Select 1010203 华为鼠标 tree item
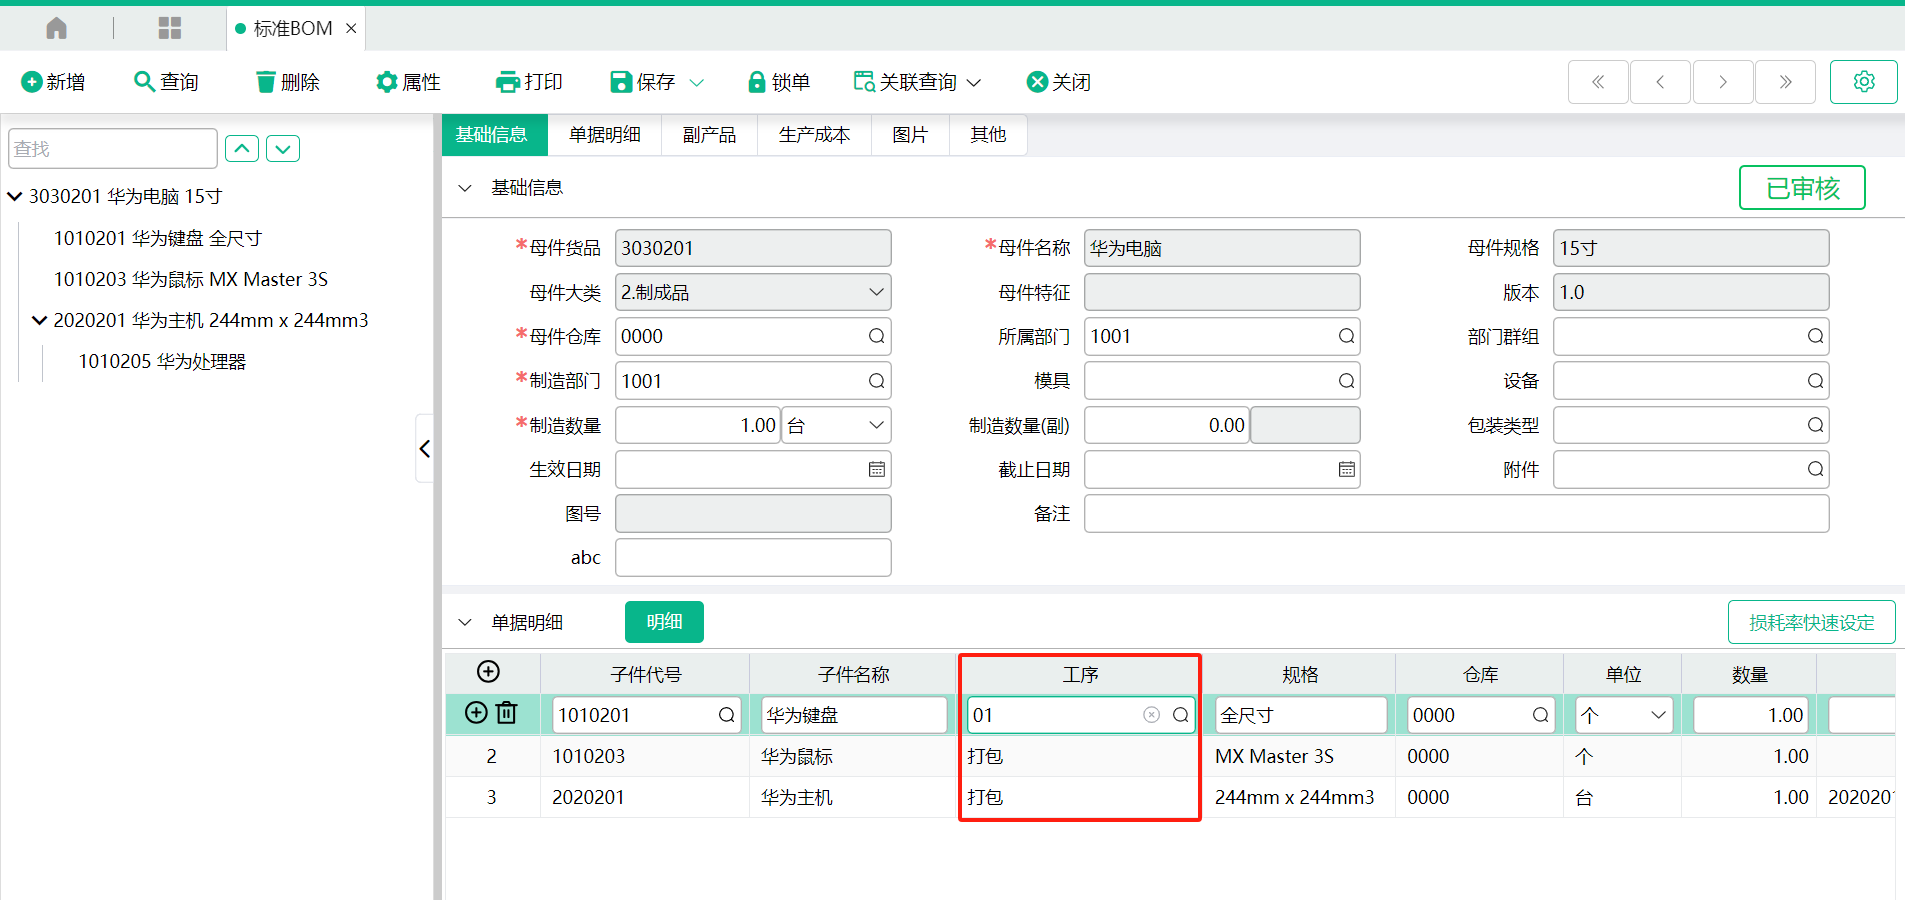The image size is (1905, 900). tap(191, 279)
